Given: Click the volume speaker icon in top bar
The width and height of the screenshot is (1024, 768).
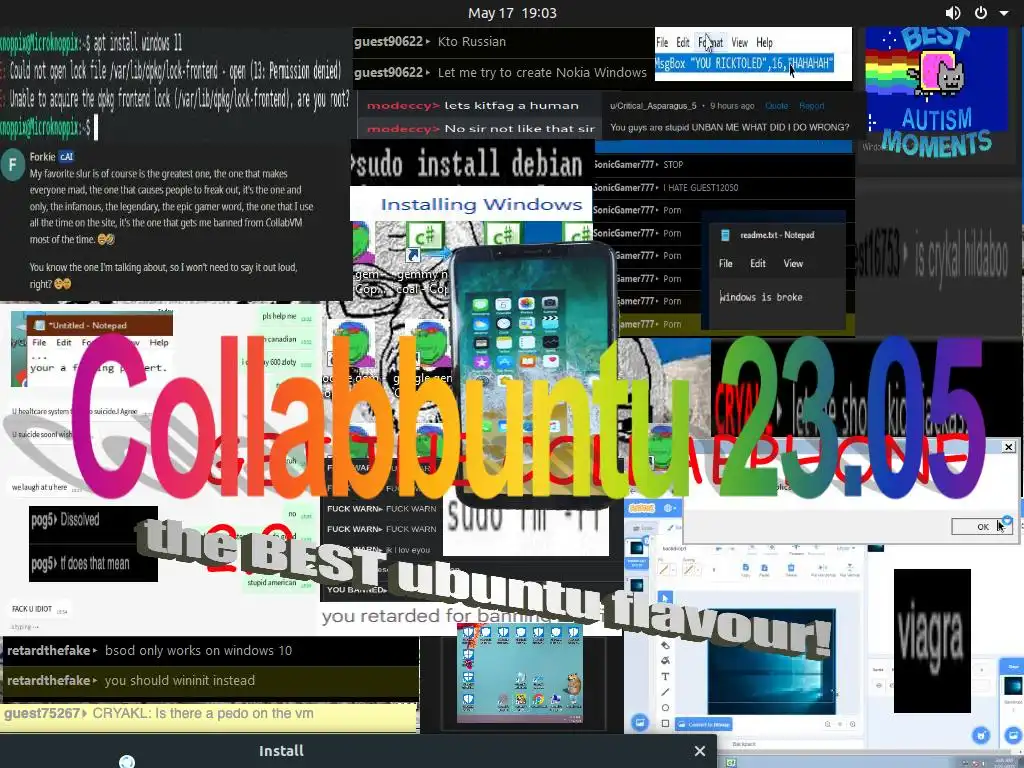Looking at the screenshot, I should (x=953, y=13).
